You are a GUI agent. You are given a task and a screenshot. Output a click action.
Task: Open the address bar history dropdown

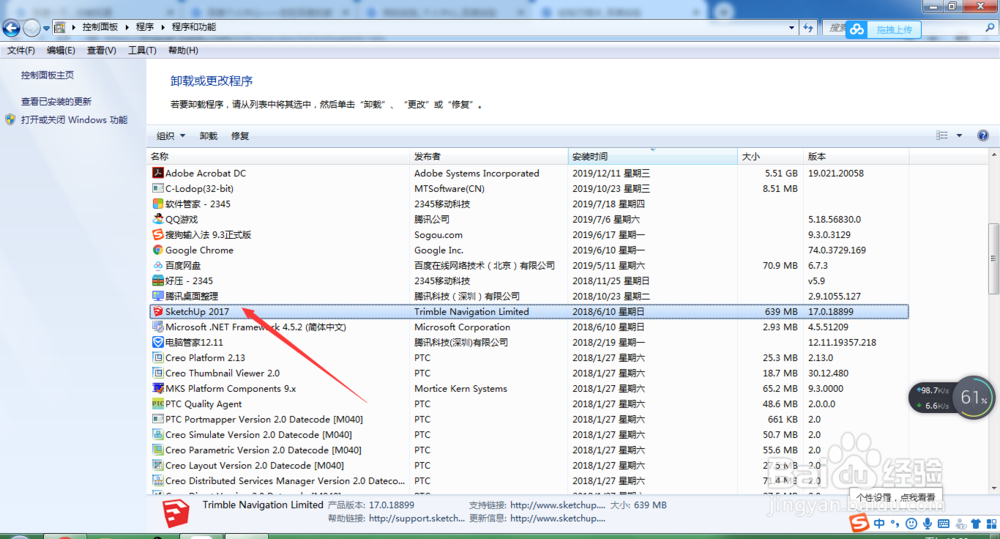(x=791, y=28)
